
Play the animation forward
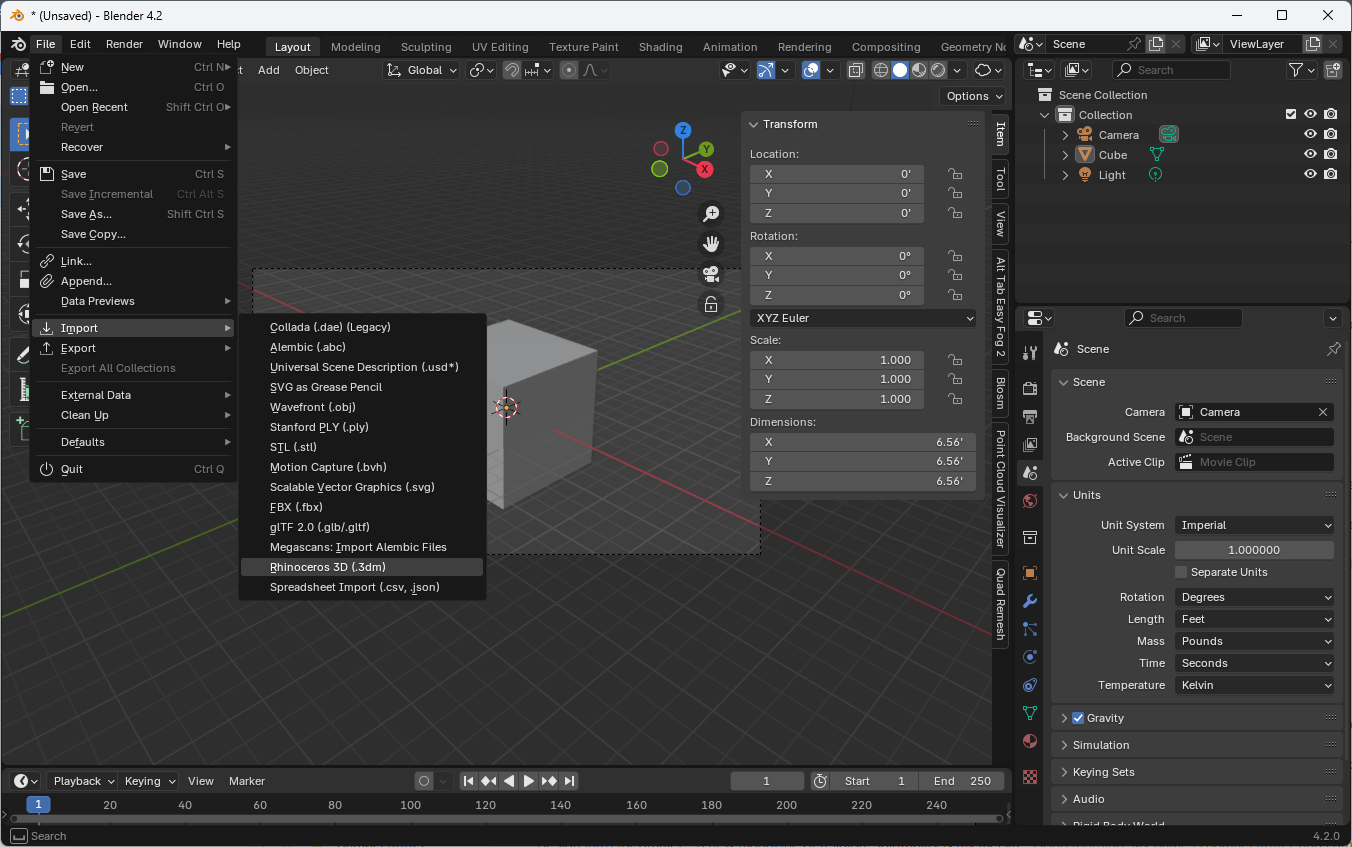529,781
